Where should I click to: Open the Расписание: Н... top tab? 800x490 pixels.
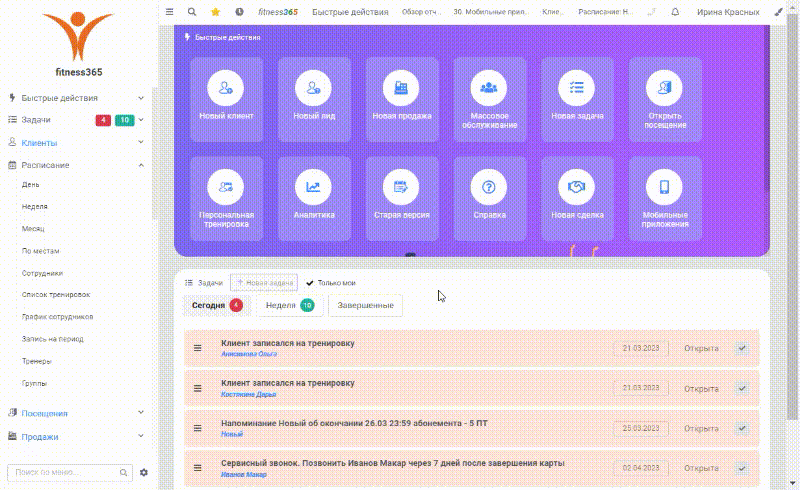pos(606,12)
